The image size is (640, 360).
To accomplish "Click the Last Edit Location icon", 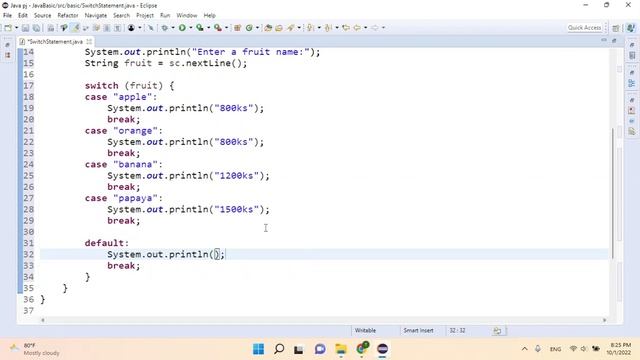I will tap(346, 28).
